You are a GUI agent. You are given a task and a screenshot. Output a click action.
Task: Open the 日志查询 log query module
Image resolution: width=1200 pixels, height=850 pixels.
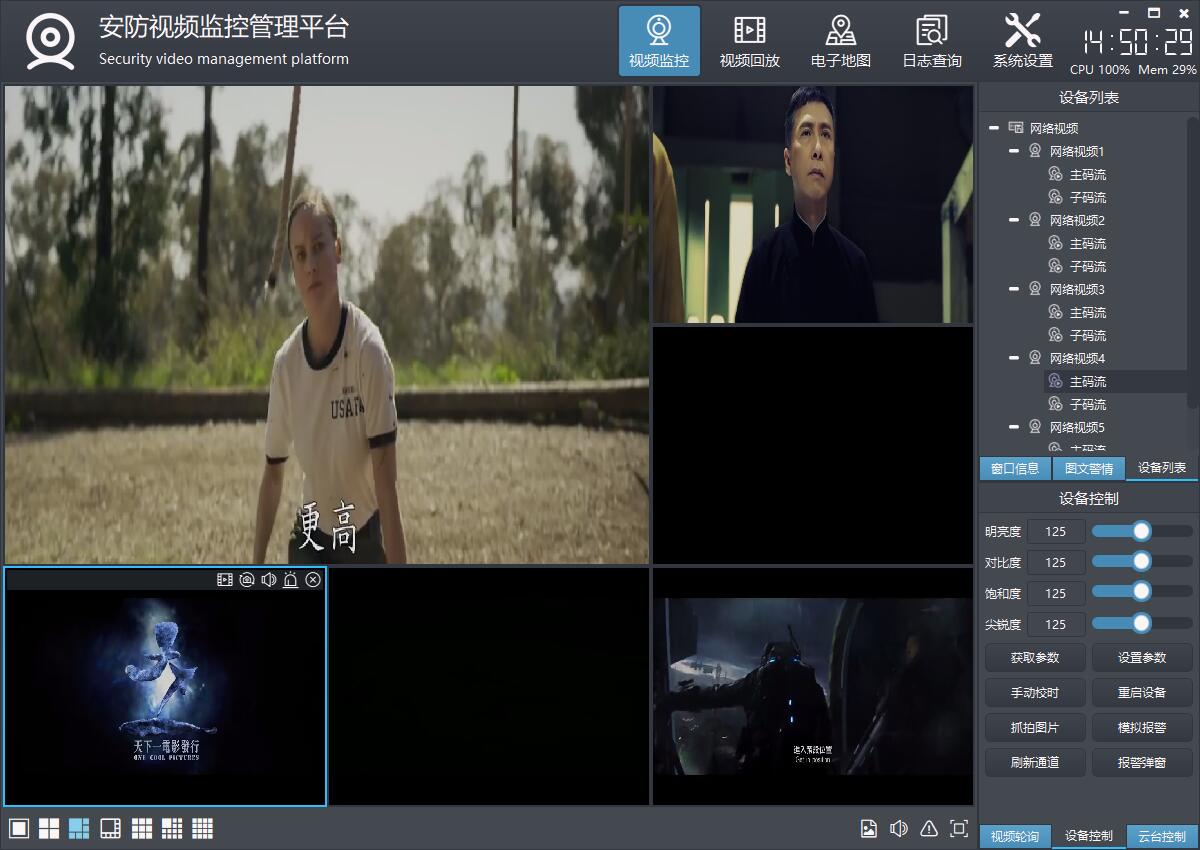pyautogui.click(x=931, y=41)
